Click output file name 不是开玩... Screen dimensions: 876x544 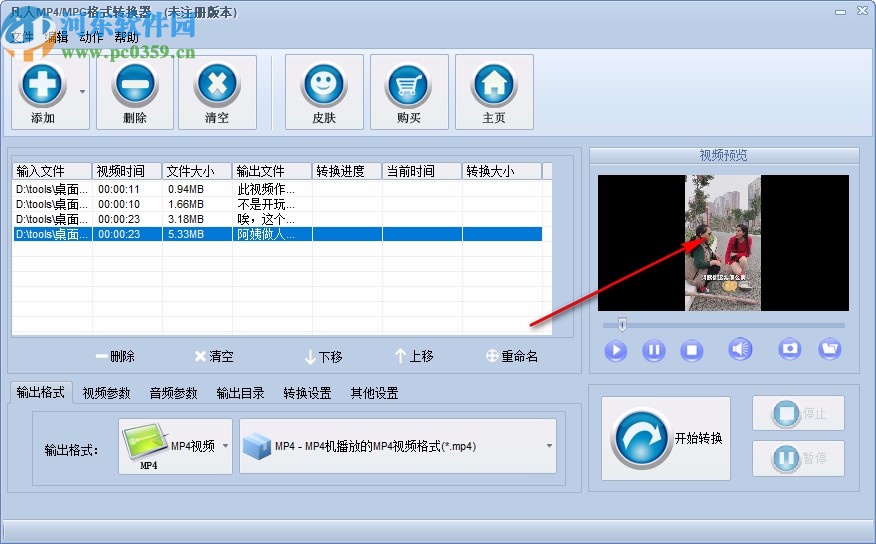(266, 204)
